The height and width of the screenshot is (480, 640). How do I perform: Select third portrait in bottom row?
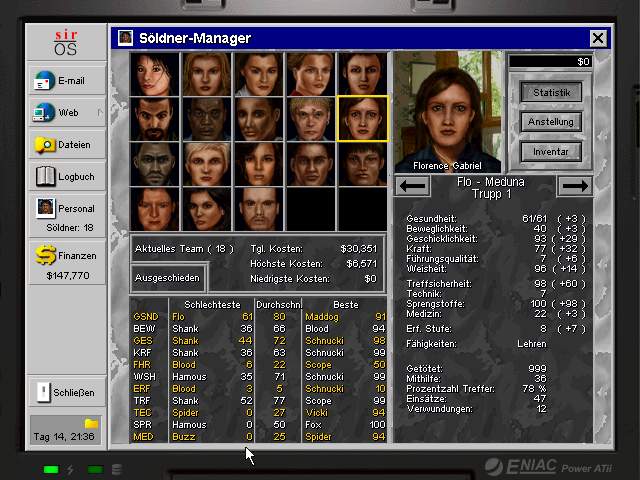point(258,209)
